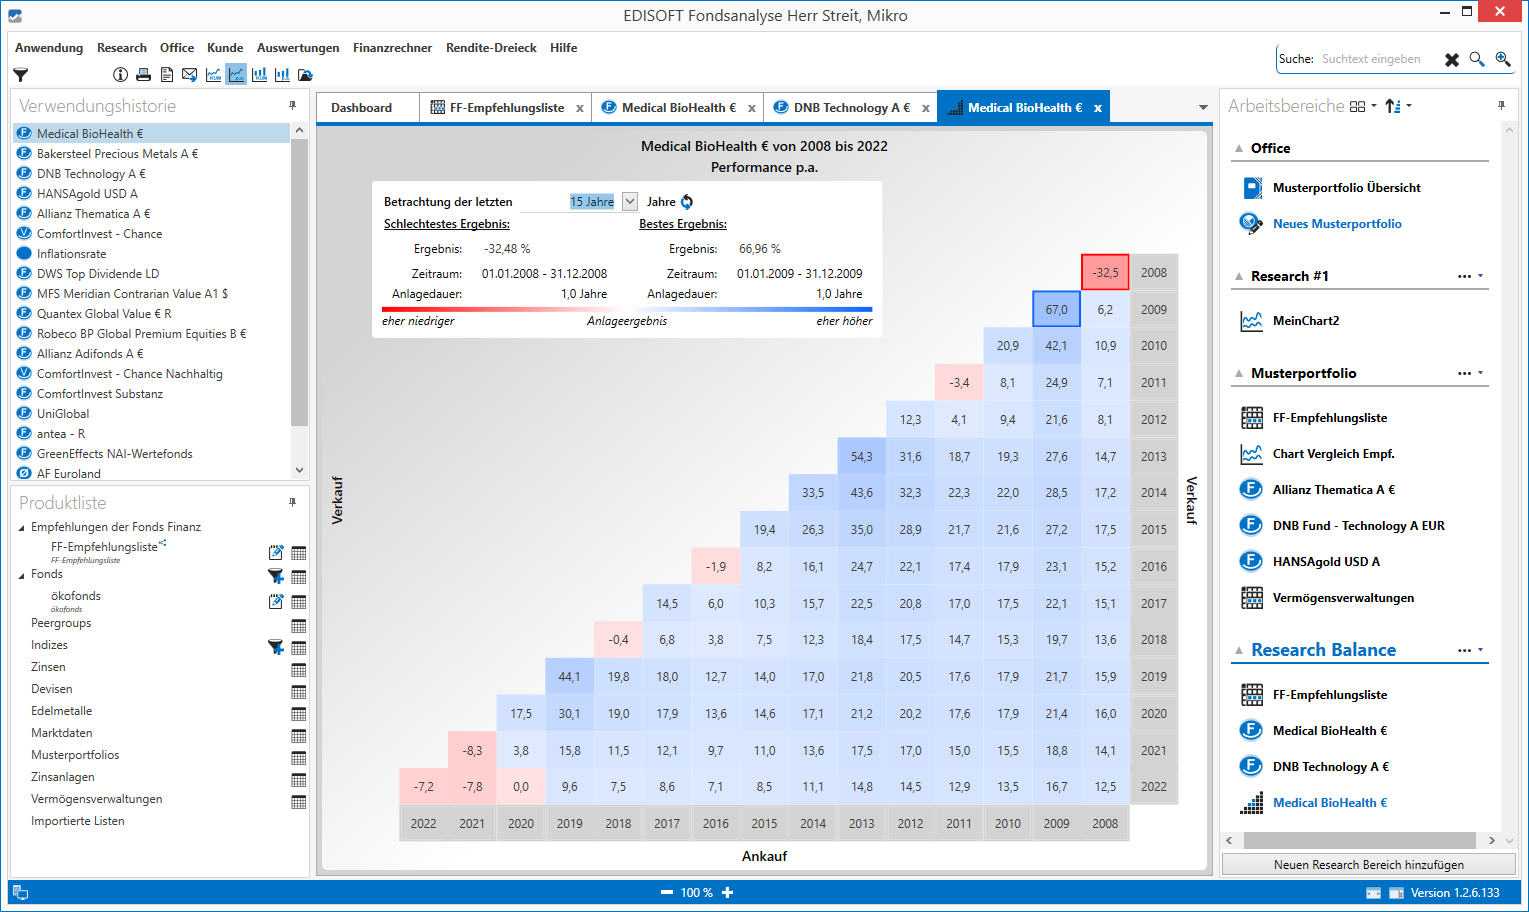Collapse the Fonds tree node
1529x912 pixels.
pyautogui.click(x=22, y=575)
